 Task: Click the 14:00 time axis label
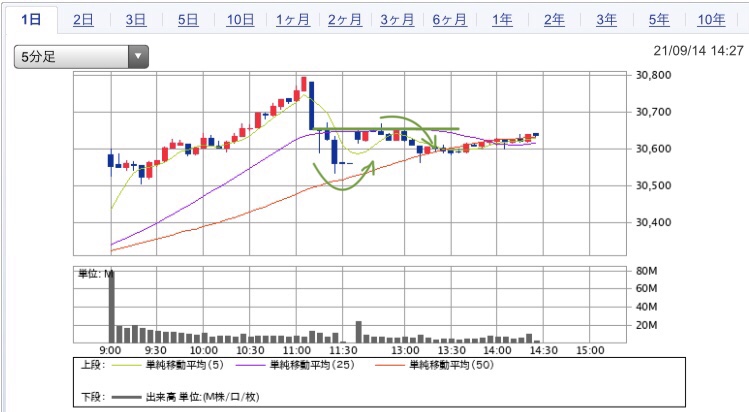point(497,350)
